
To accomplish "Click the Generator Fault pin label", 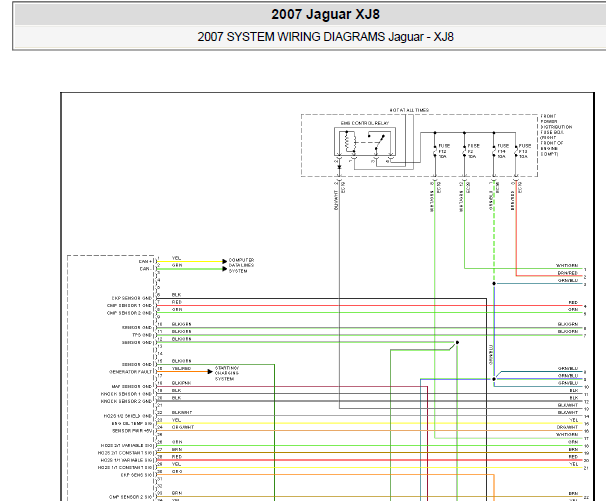I will (130, 372).
